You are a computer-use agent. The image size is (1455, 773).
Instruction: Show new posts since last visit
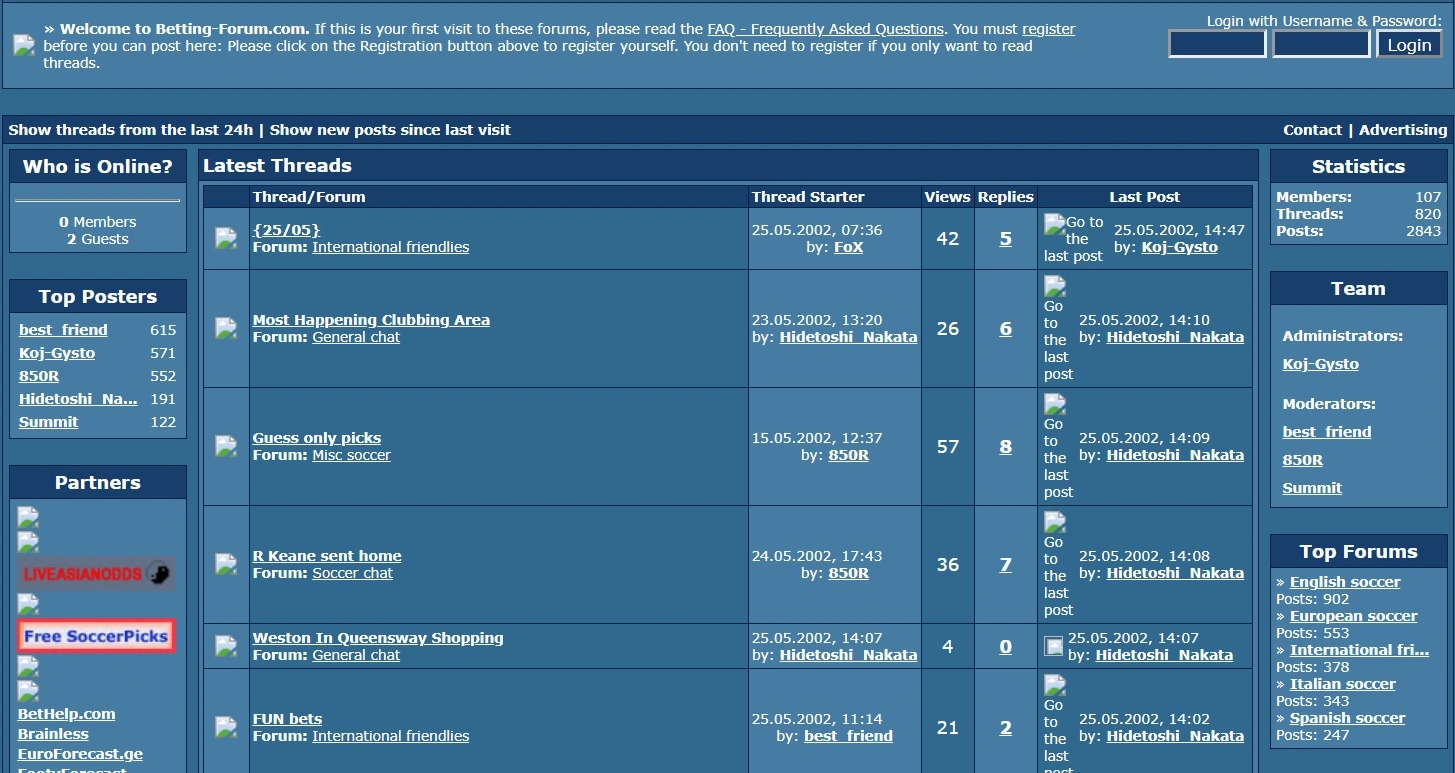click(x=390, y=130)
